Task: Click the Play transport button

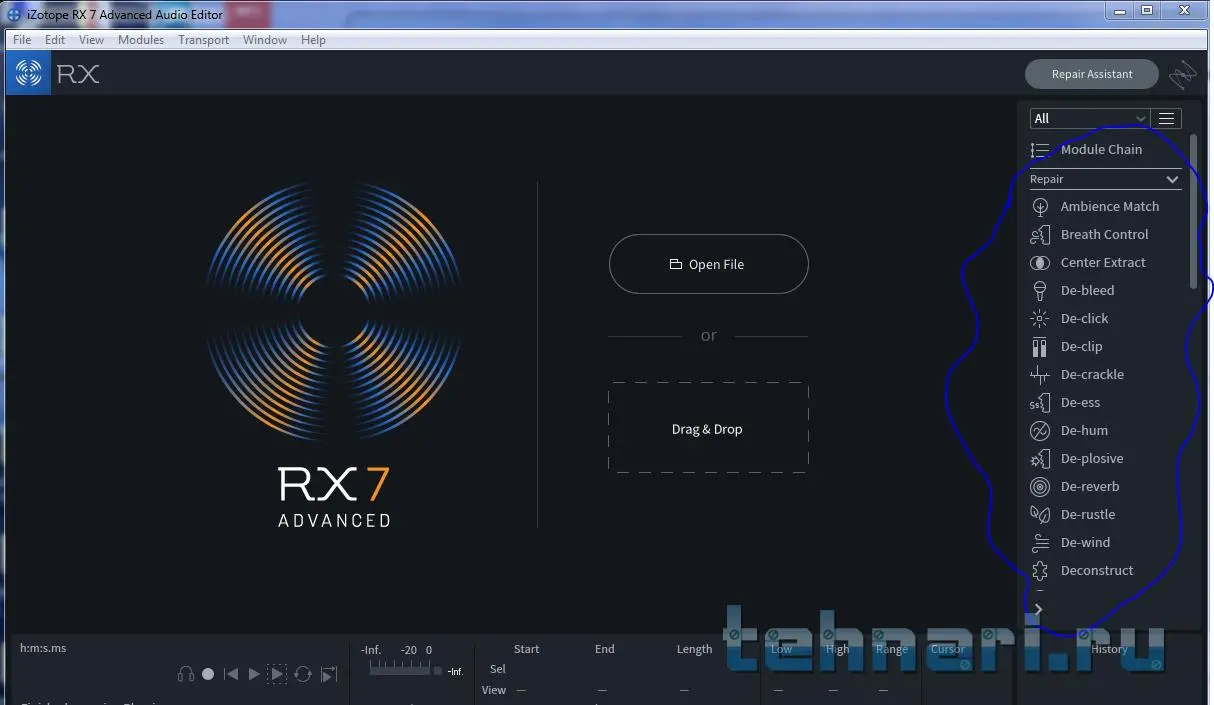Action: click(254, 674)
